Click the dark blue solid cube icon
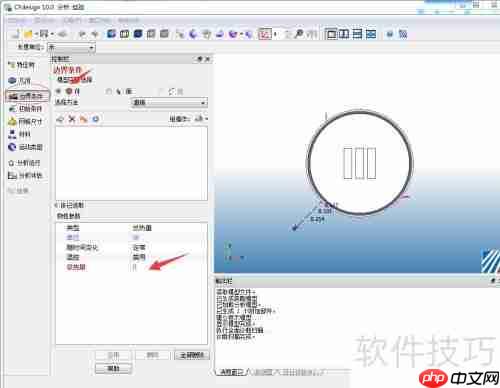 point(138,34)
